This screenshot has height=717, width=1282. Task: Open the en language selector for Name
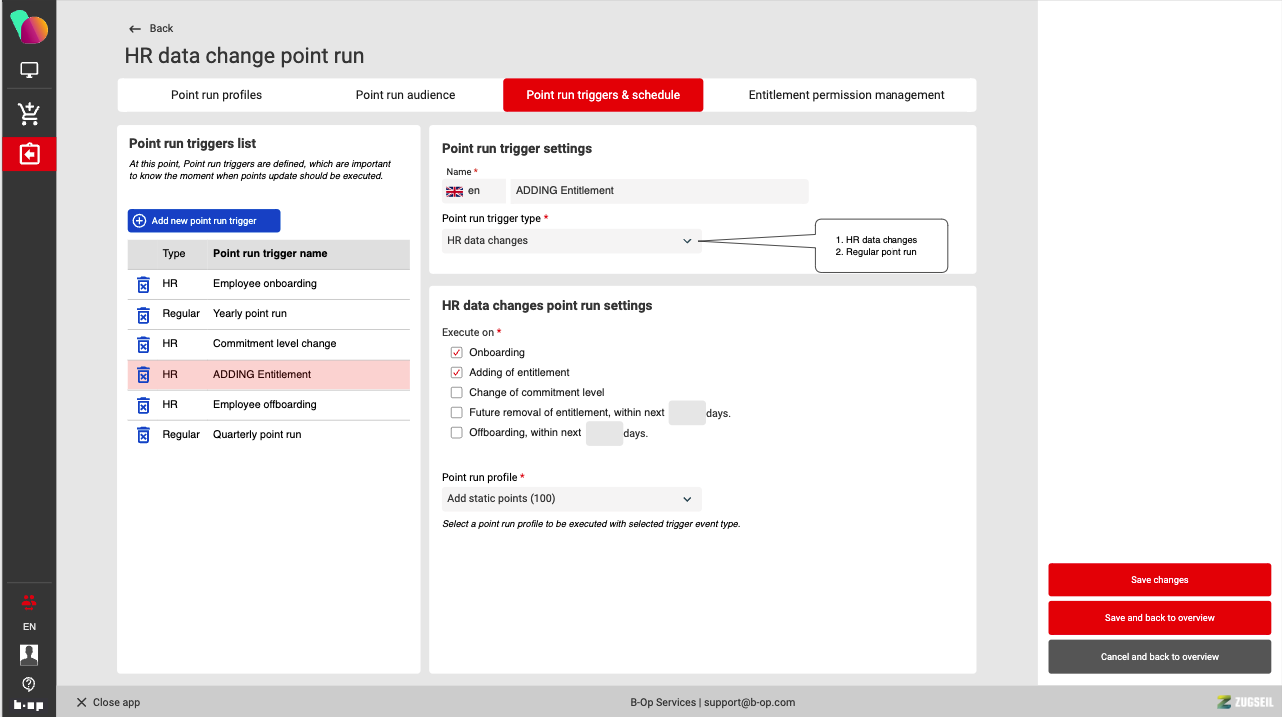click(x=473, y=191)
